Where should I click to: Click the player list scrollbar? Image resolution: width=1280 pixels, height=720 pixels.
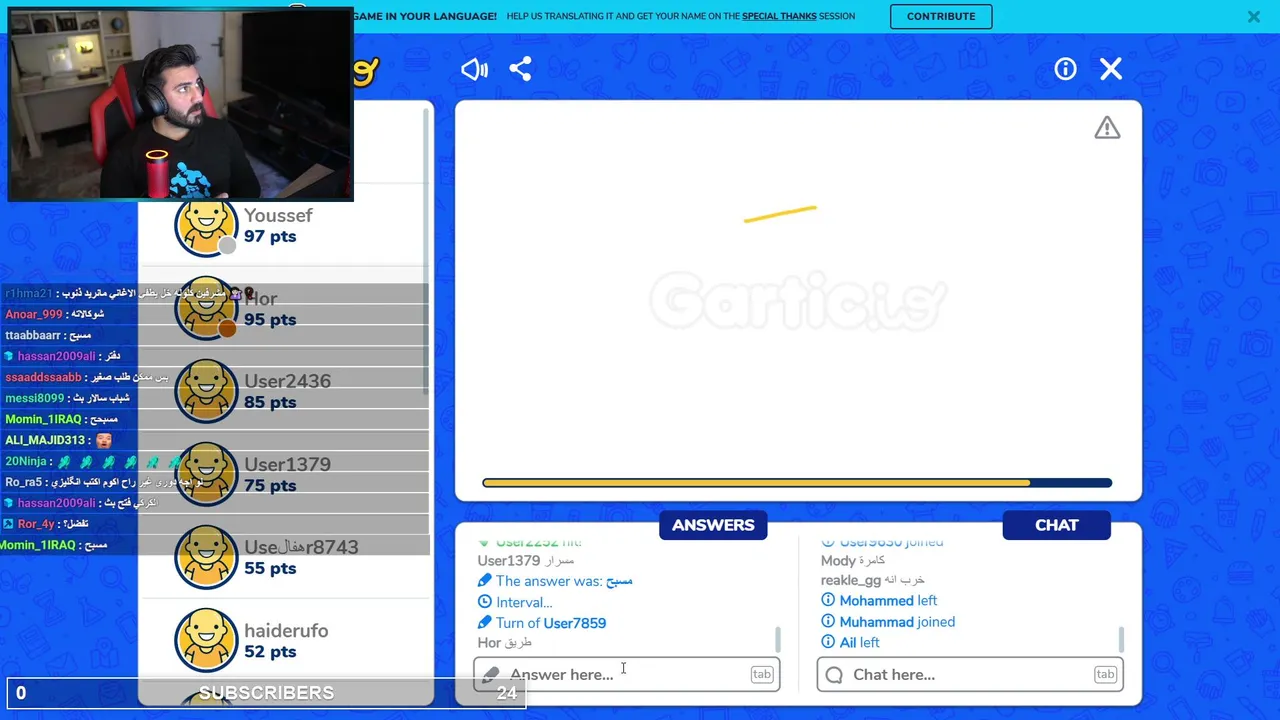coord(427,250)
